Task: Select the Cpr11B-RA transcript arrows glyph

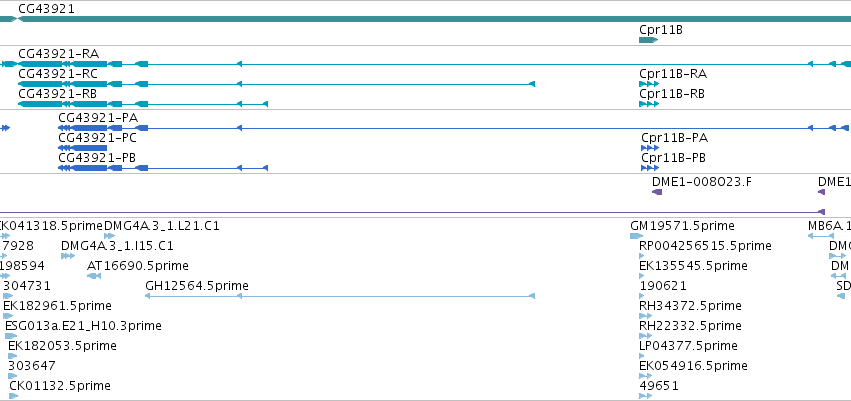Action: pyautogui.click(x=649, y=84)
